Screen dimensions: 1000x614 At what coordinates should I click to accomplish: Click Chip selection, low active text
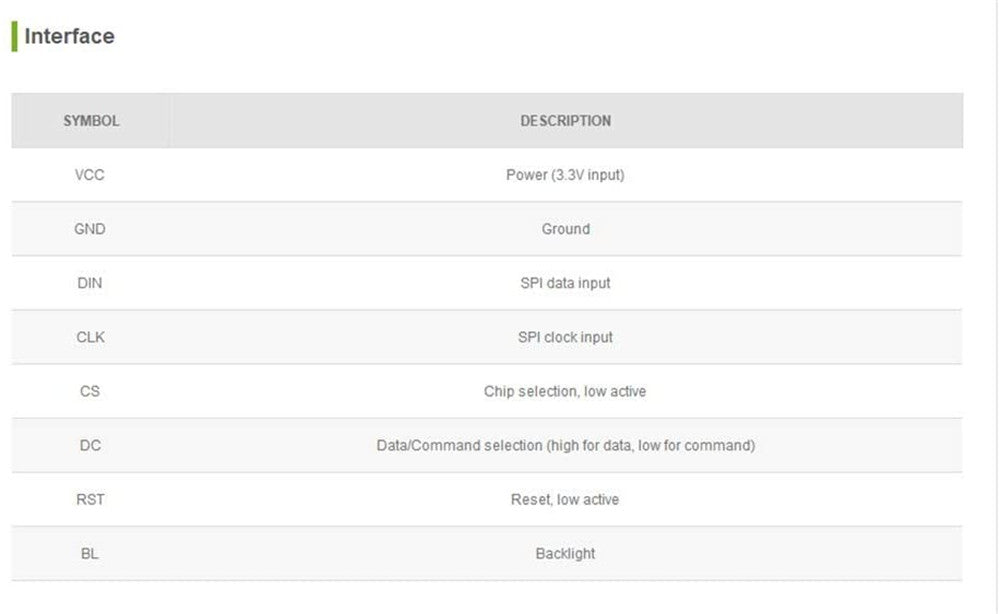coord(565,391)
